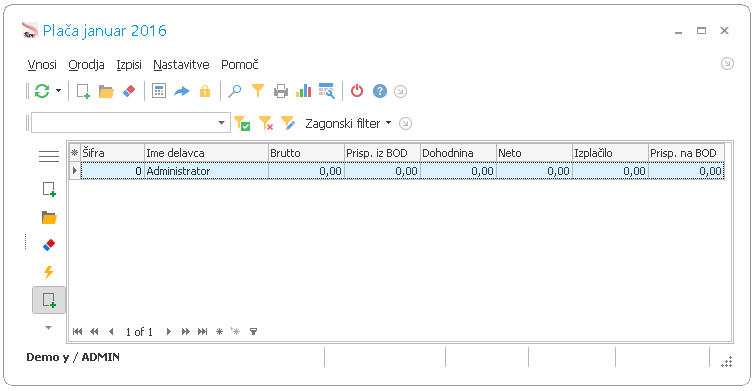Image resolution: width=752 pixels, height=391 pixels.
Task: Click the main toolbar options arrow
Action: (400, 91)
